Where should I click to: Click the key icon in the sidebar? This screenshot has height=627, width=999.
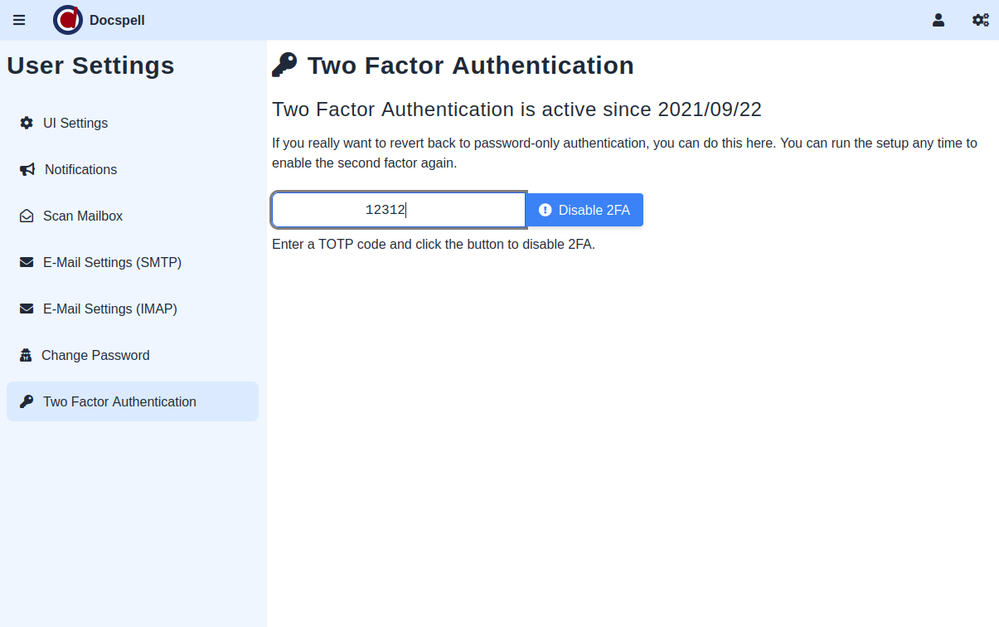click(27, 402)
